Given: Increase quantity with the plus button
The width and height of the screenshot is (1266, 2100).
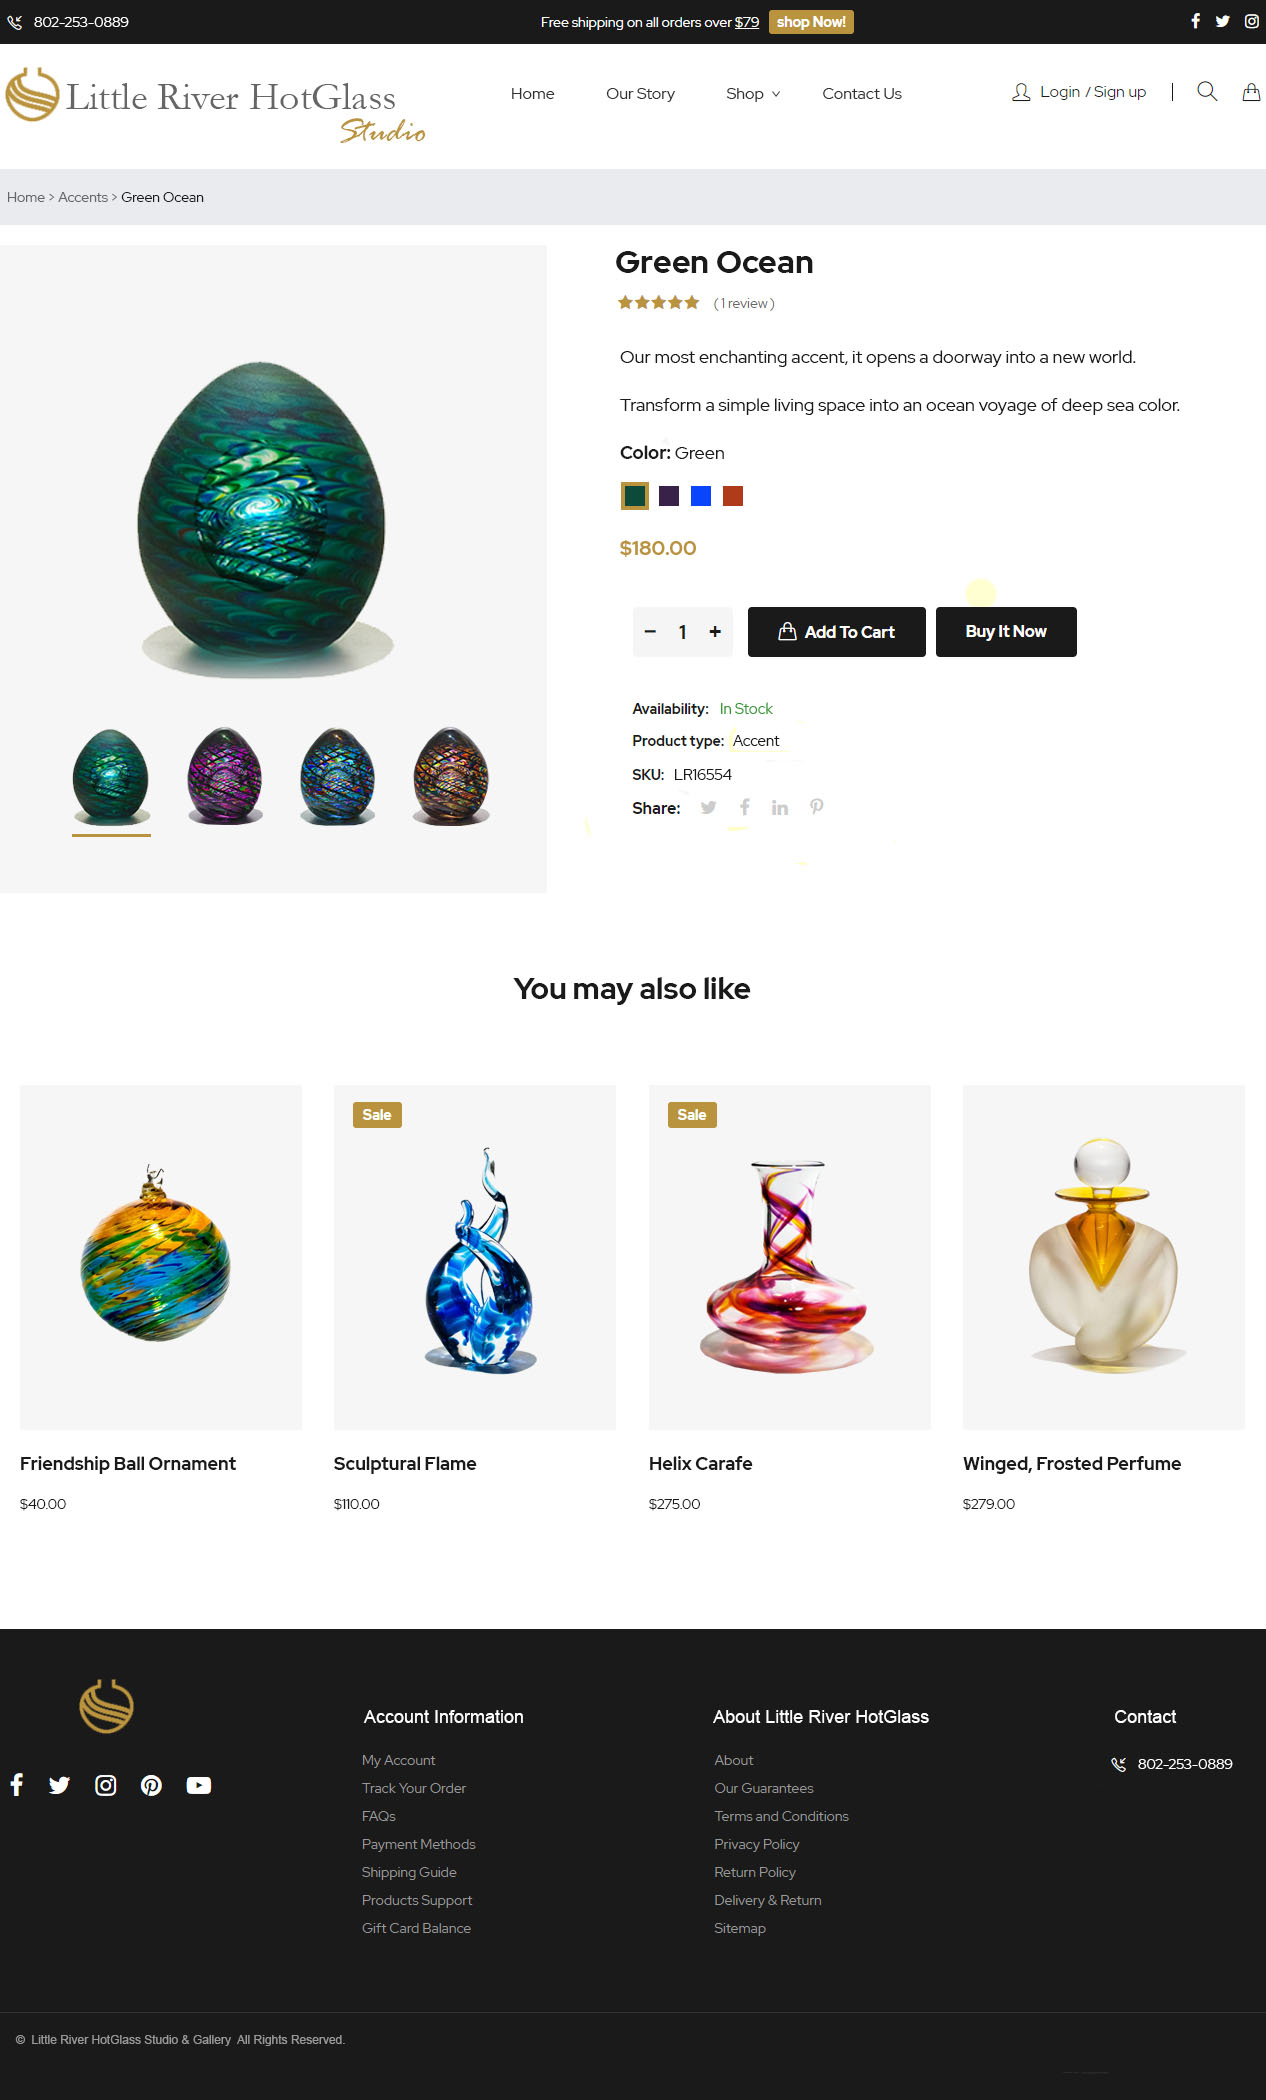Looking at the screenshot, I should 715,632.
